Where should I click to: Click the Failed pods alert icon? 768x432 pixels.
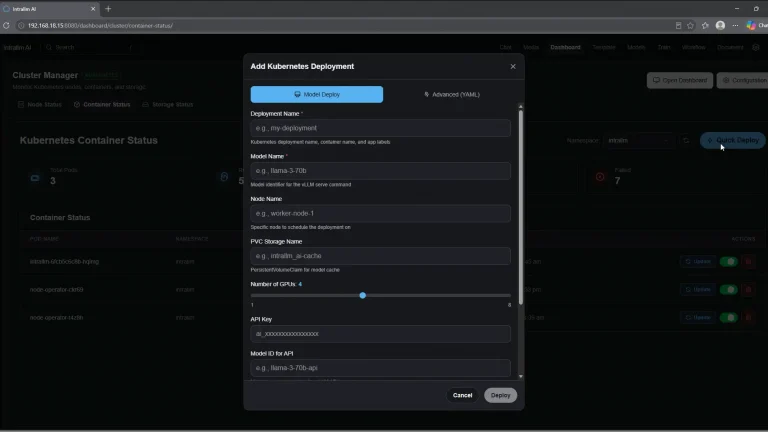point(600,177)
